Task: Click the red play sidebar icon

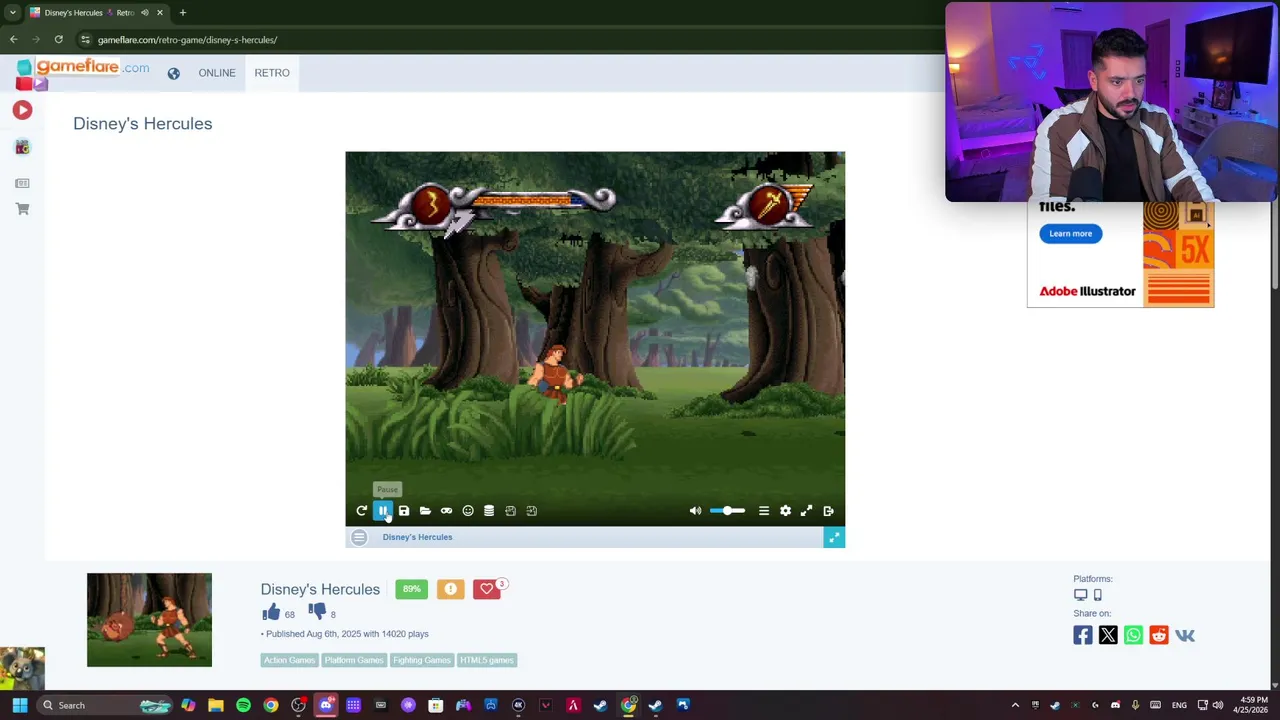Action: 22,110
